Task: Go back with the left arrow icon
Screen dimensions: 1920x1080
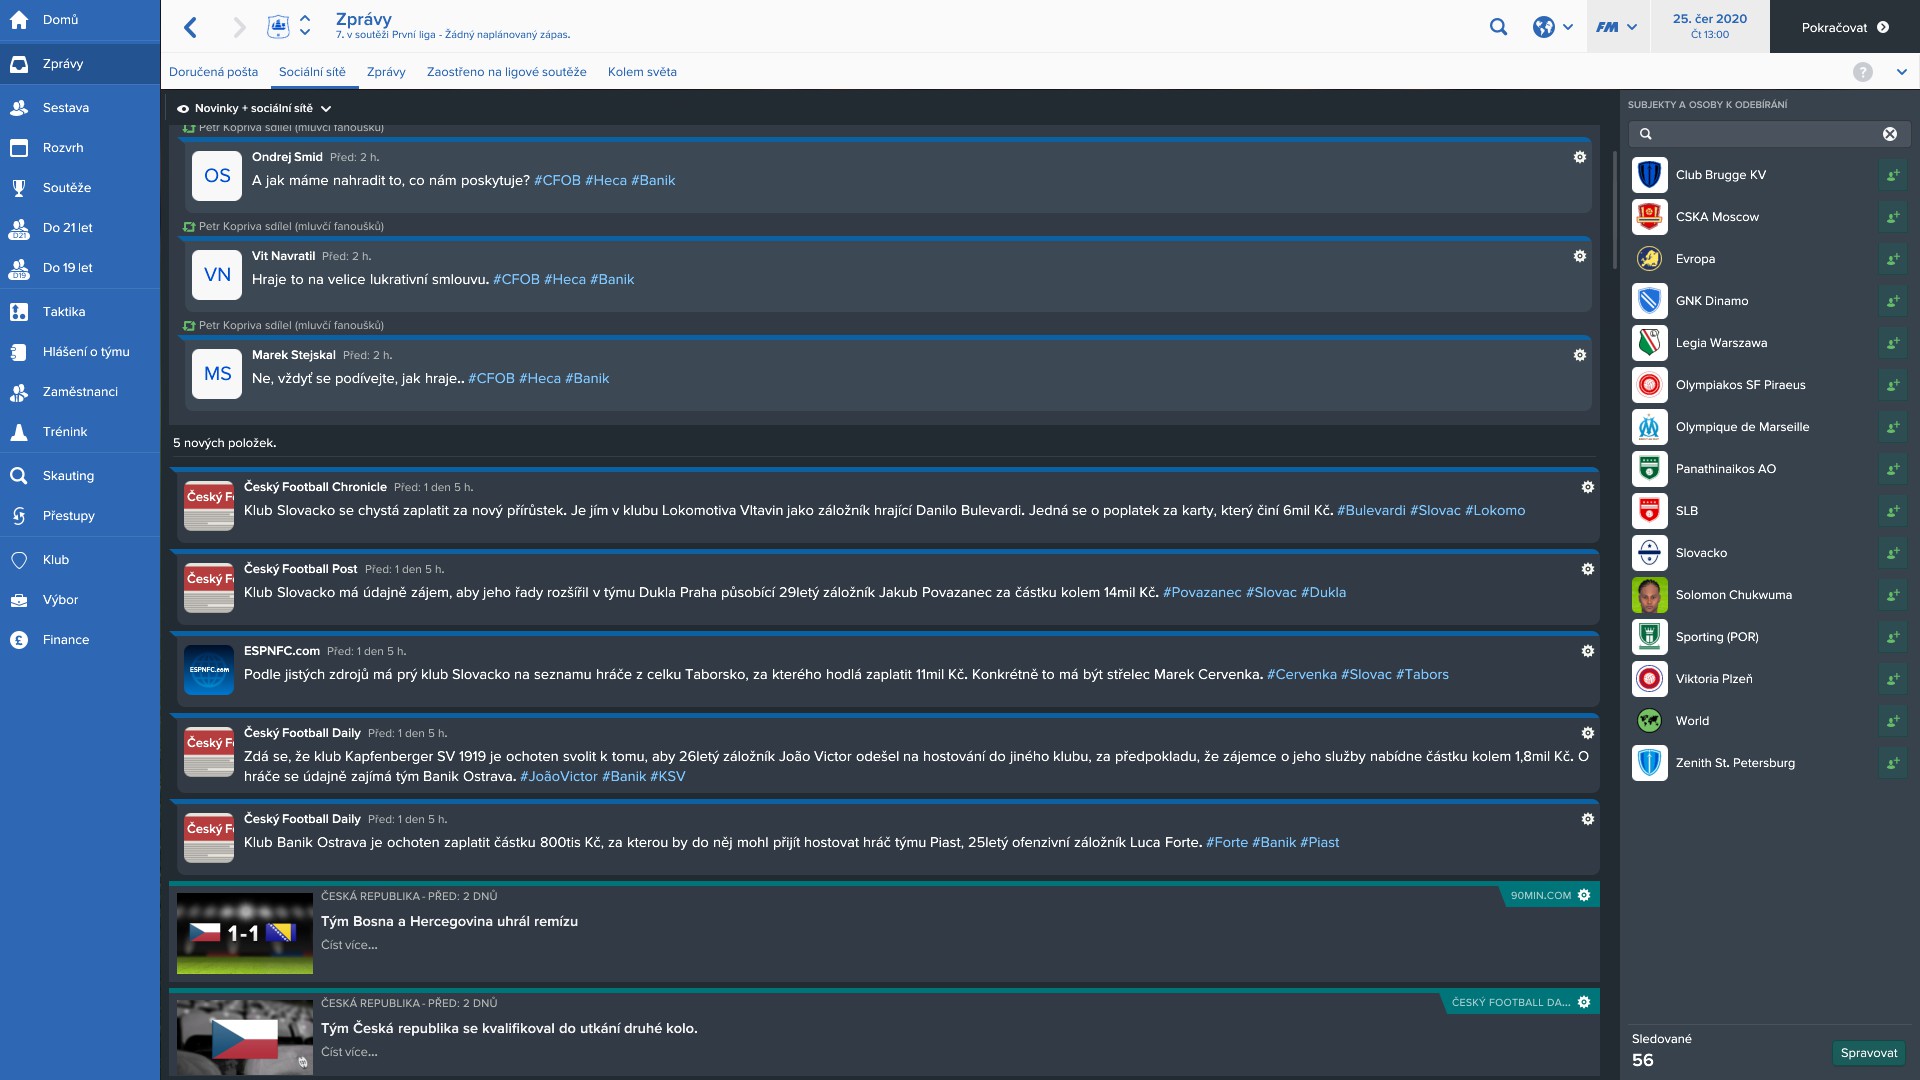Action: (x=190, y=27)
